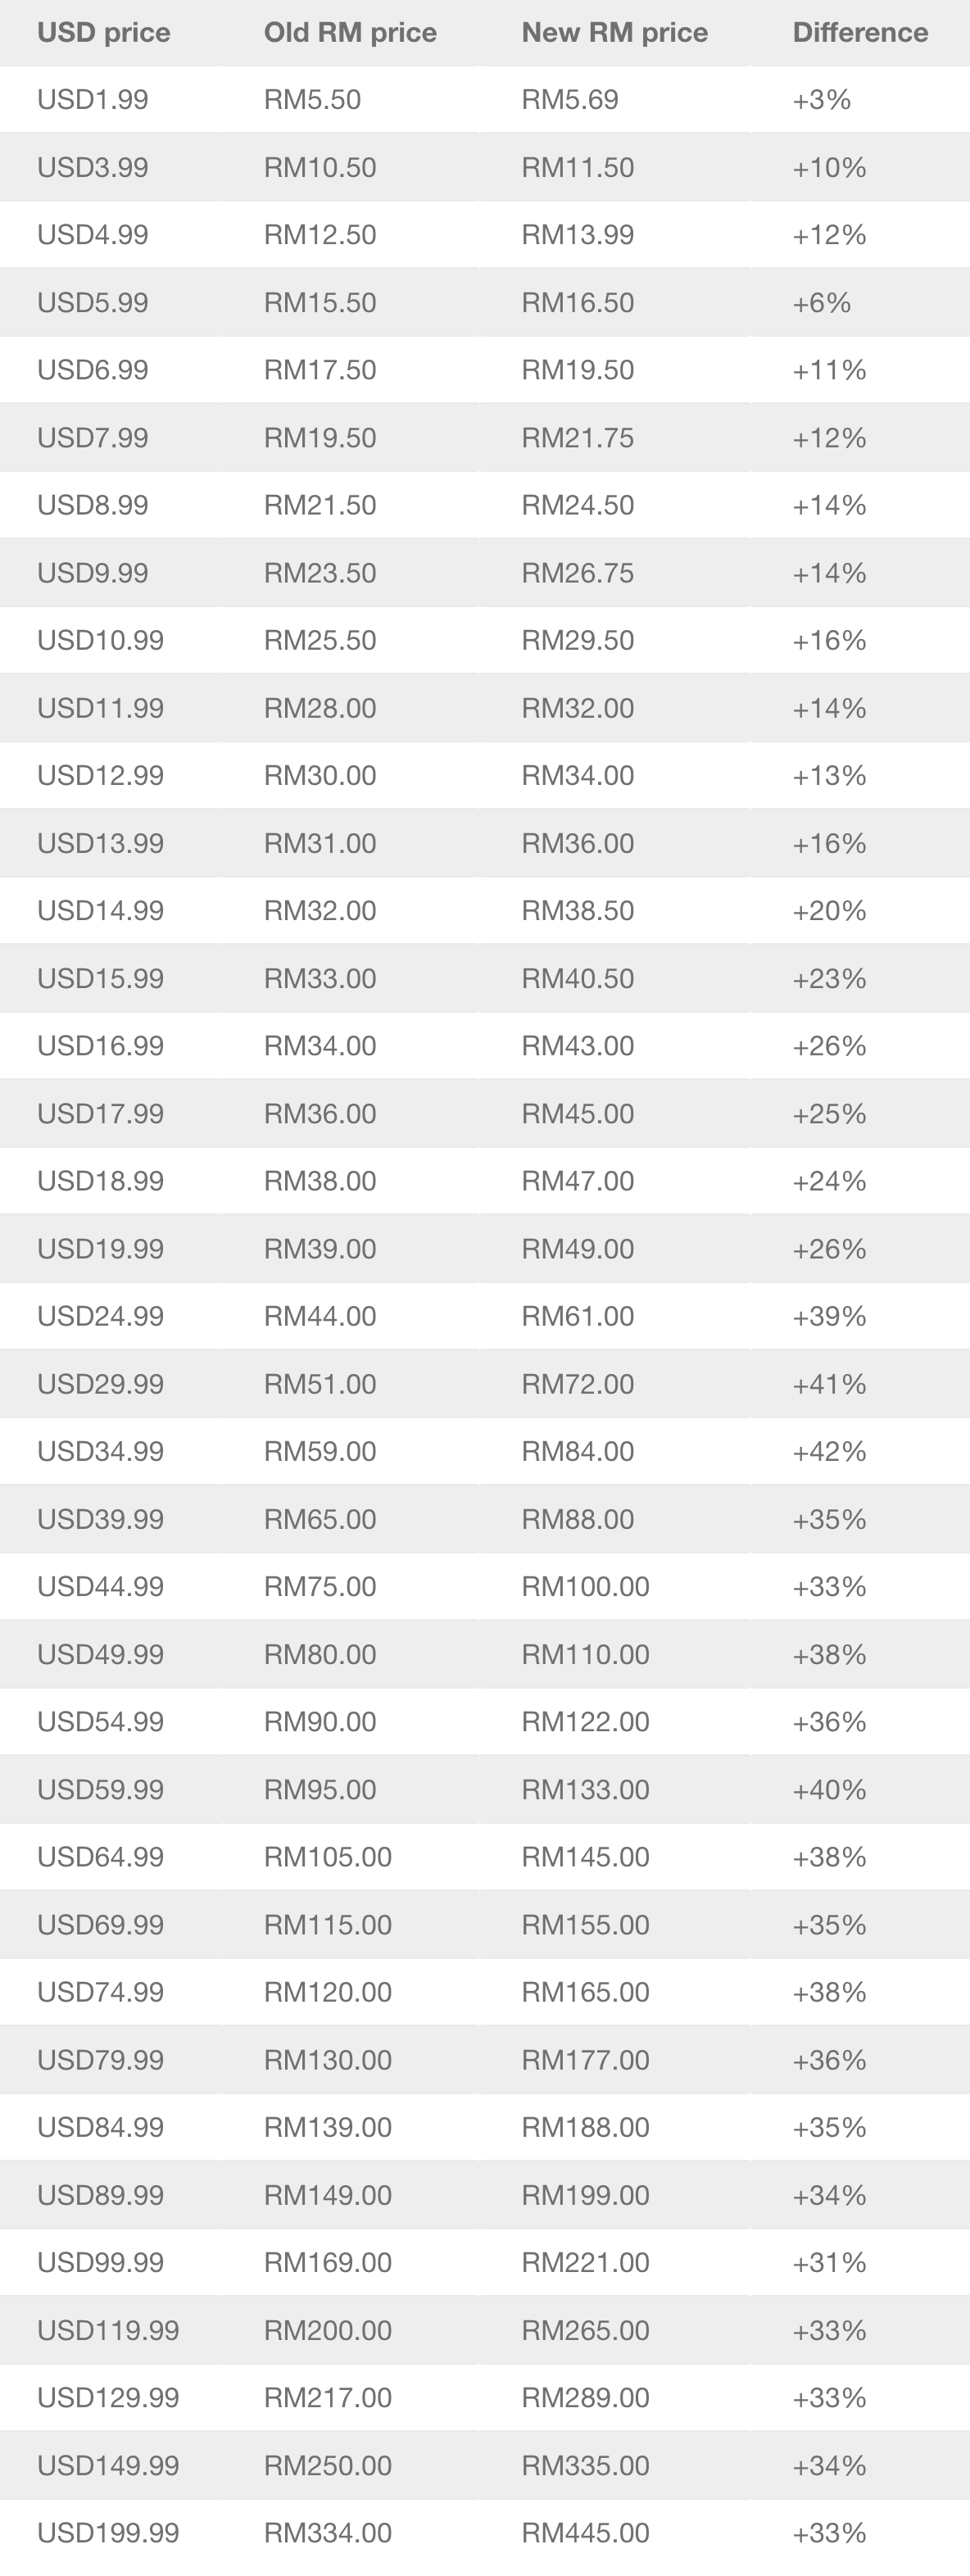Select the RM169.00 old price cell
Viewport: 970px width, 2576px height.
328,2262
